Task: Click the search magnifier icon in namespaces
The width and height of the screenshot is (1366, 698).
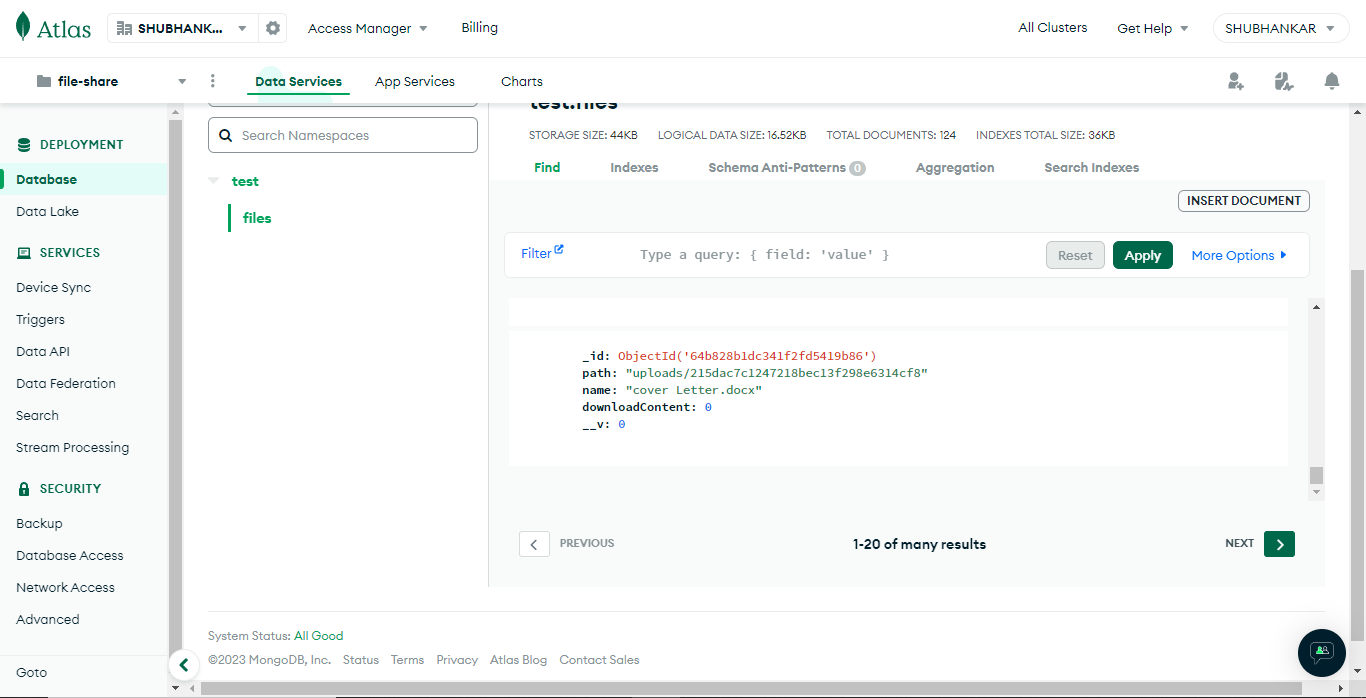Action: click(225, 135)
